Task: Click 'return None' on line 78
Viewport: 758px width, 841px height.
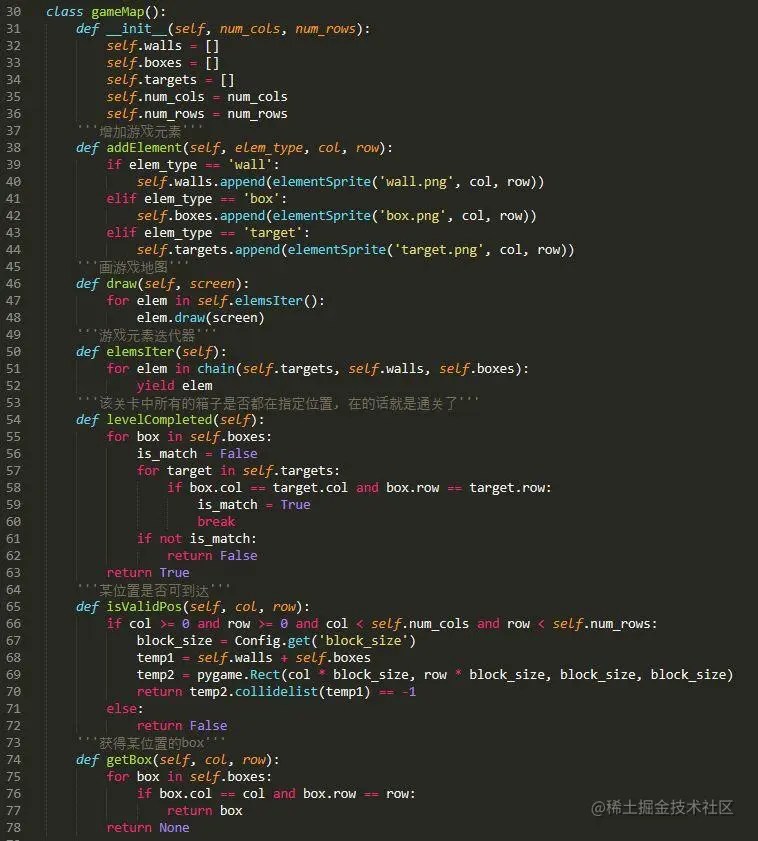Action: coord(148,828)
